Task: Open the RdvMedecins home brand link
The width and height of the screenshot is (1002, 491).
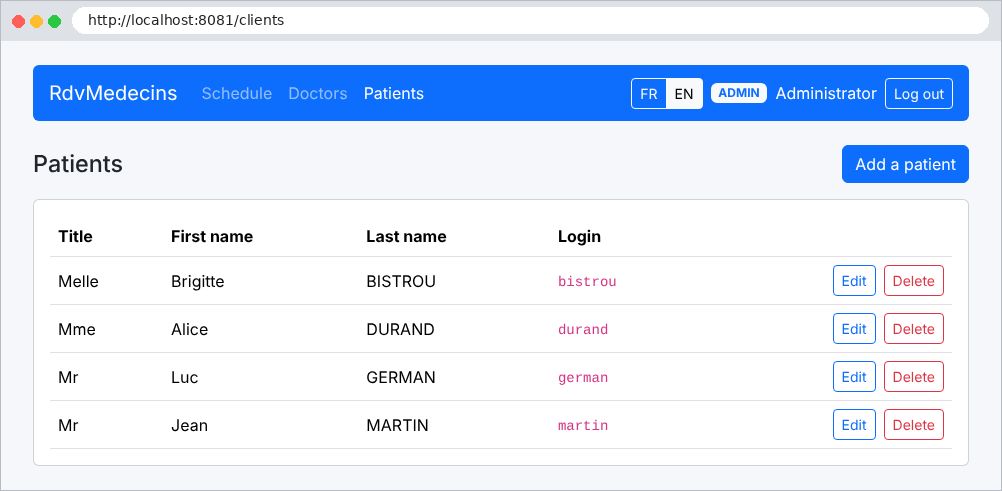Action: tap(113, 93)
